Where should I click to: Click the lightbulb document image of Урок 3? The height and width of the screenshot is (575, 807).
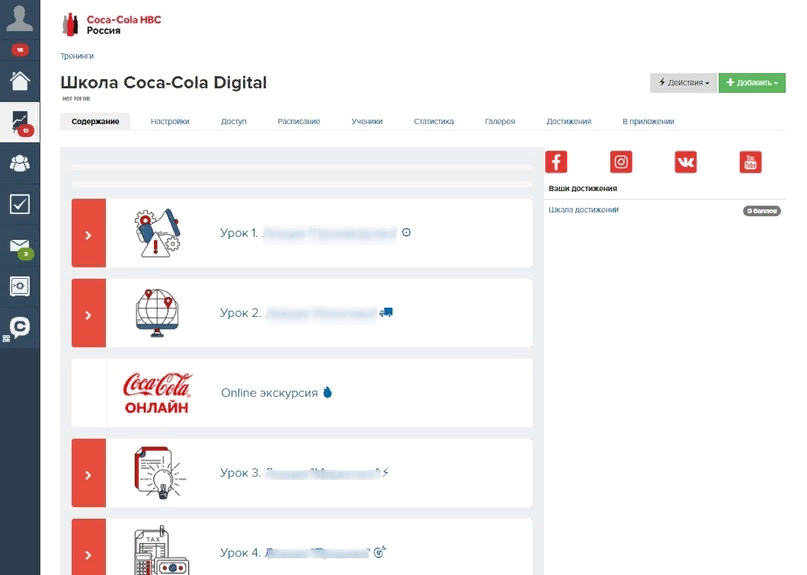point(160,473)
